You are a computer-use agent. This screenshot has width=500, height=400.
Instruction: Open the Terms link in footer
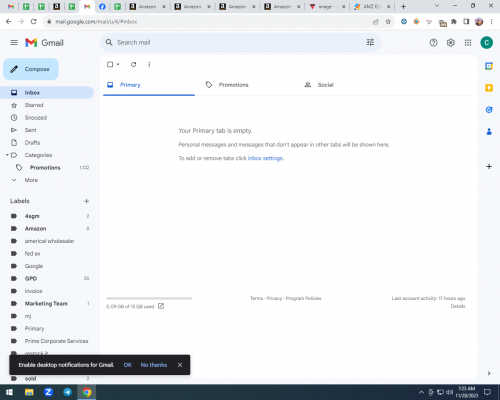click(x=256, y=298)
